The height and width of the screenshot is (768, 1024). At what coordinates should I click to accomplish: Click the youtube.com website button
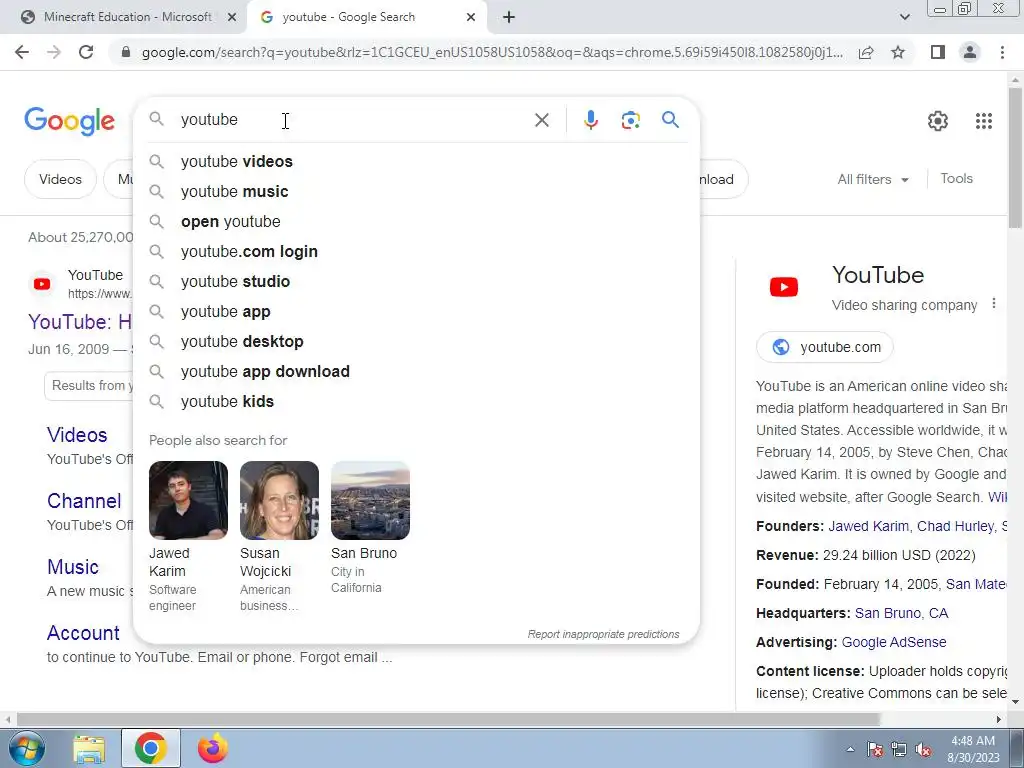pyautogui.click(x=825, y=347)
